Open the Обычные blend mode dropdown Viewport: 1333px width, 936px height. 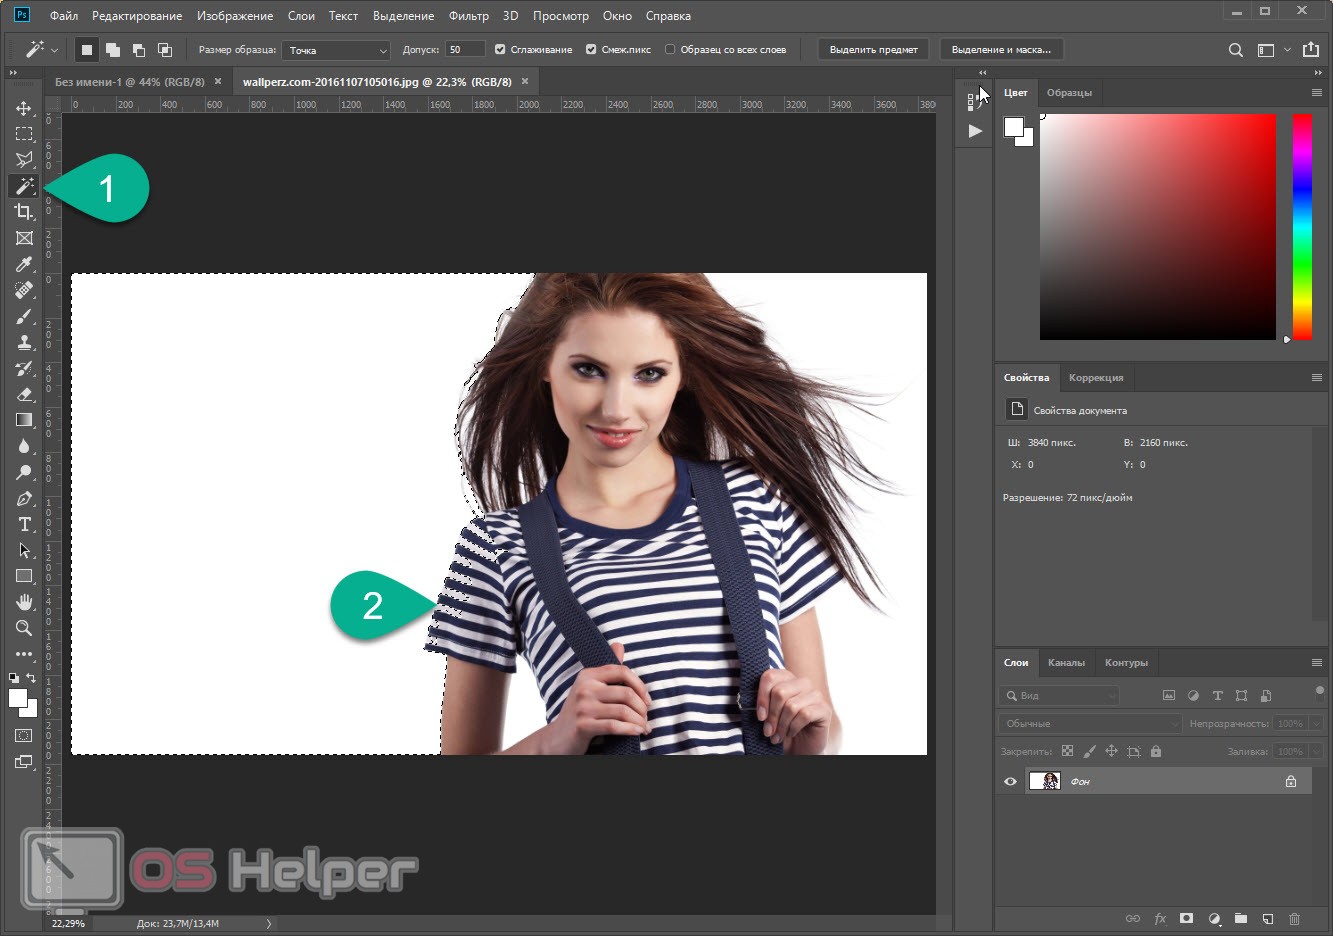(x=1090, y=723)
